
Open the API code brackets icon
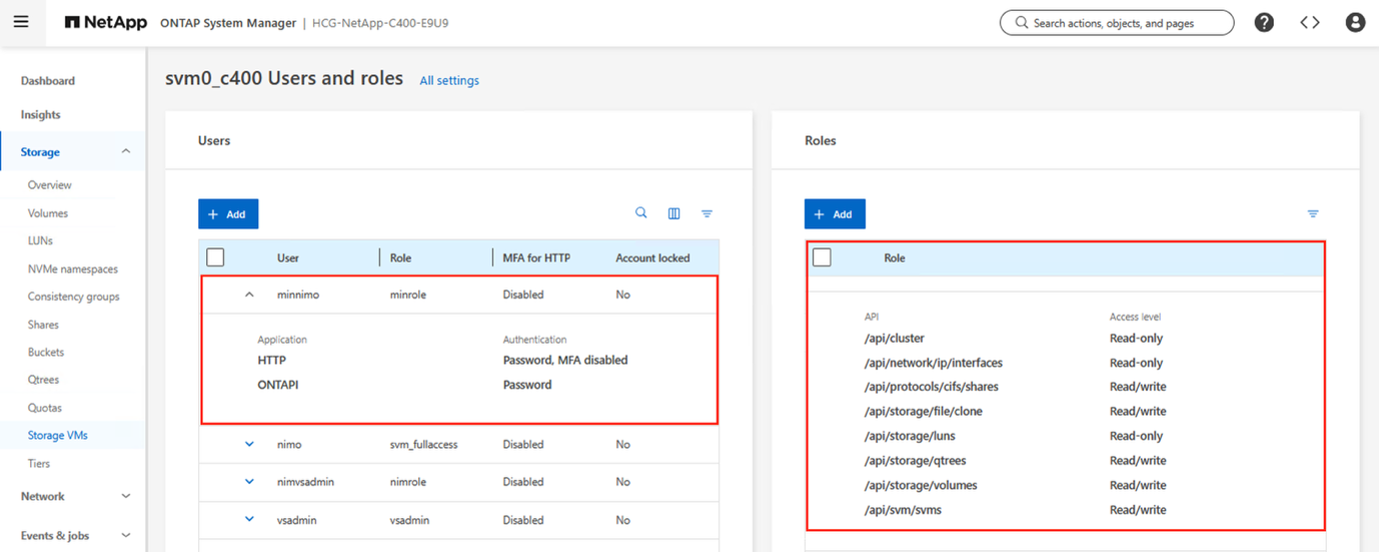point(1310,22)
